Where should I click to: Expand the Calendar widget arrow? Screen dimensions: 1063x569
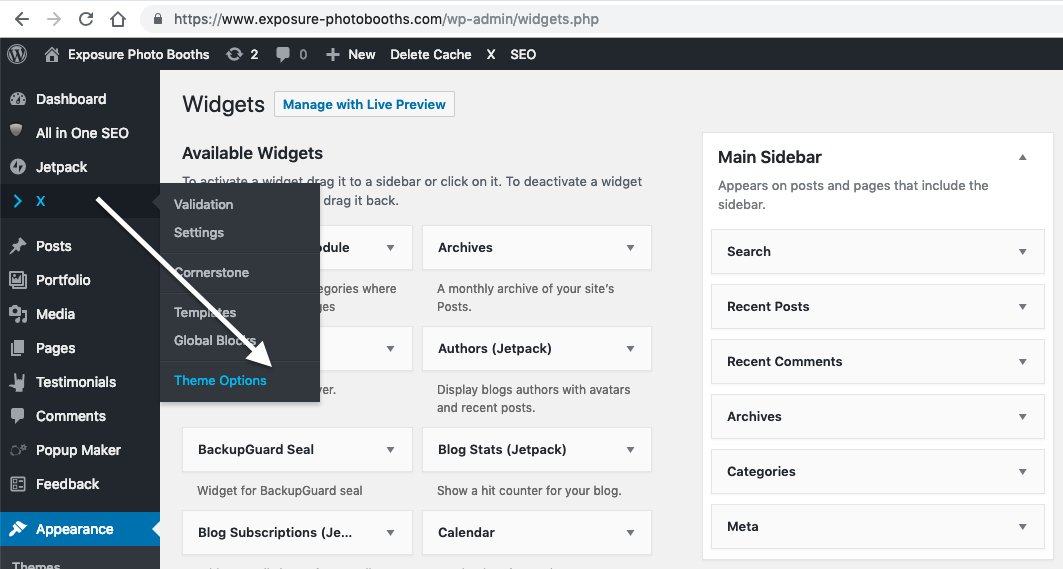tap(630, 533)
